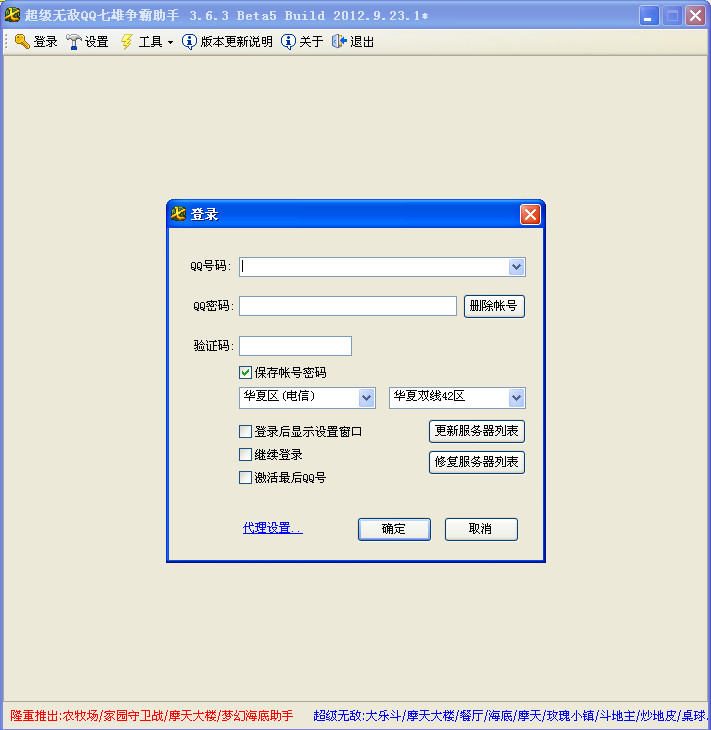Click the info icon beside 版本更新说明
This screenshot has width=711, height=730.
point(189,41)
